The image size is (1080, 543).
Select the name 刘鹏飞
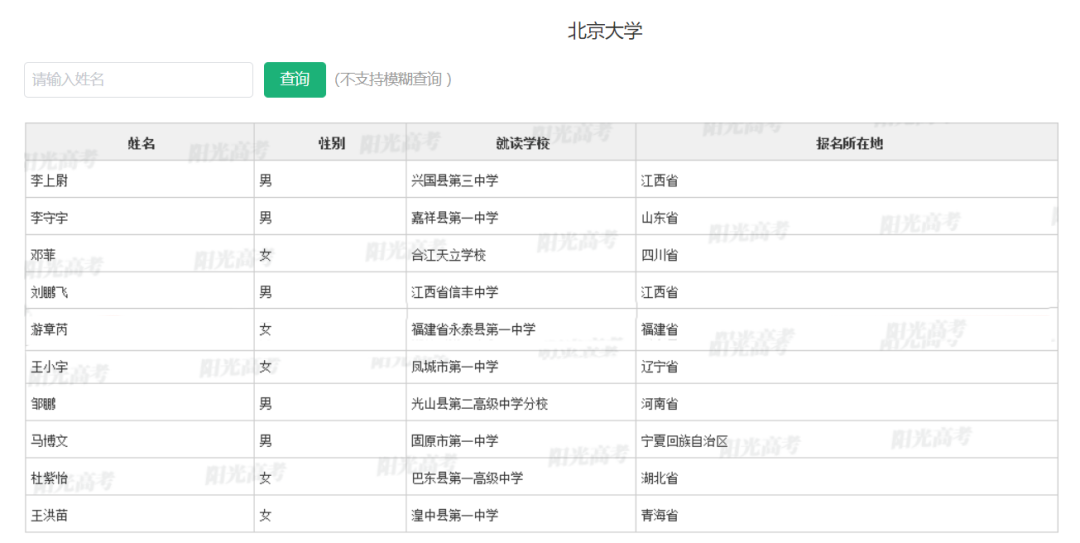[49, 292]
